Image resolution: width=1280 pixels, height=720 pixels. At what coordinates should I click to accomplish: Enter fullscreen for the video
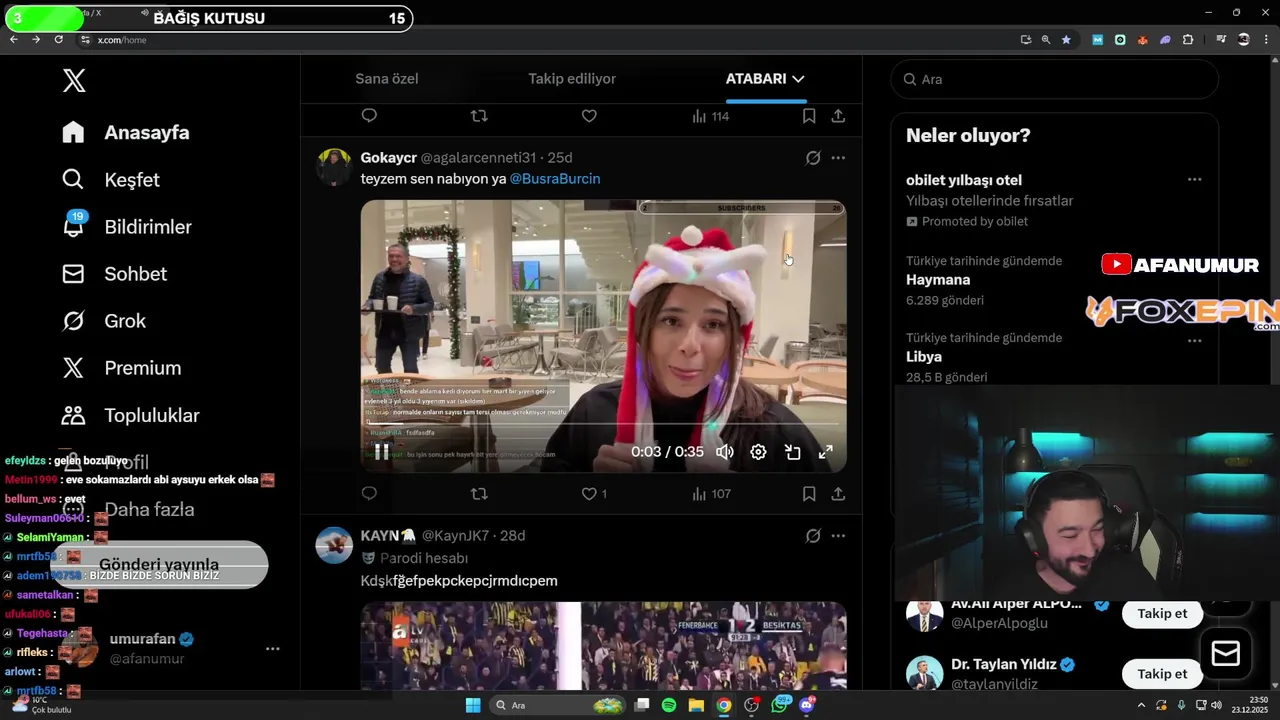click(x=826, y=452)
